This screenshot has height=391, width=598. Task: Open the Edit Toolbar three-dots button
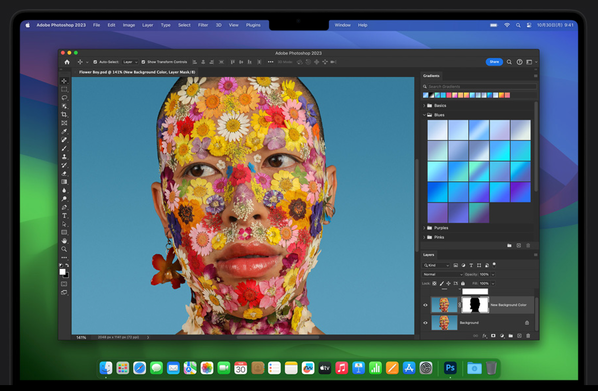[64, 257]
